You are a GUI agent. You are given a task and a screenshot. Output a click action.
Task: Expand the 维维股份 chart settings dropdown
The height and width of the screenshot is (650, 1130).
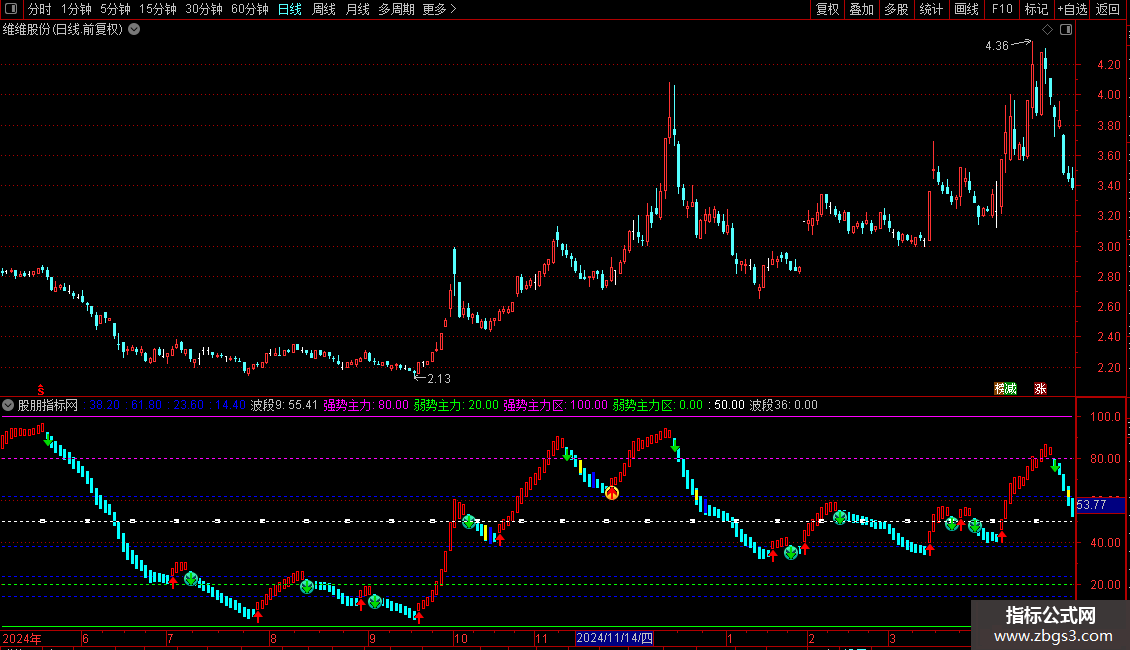(134, 30)
